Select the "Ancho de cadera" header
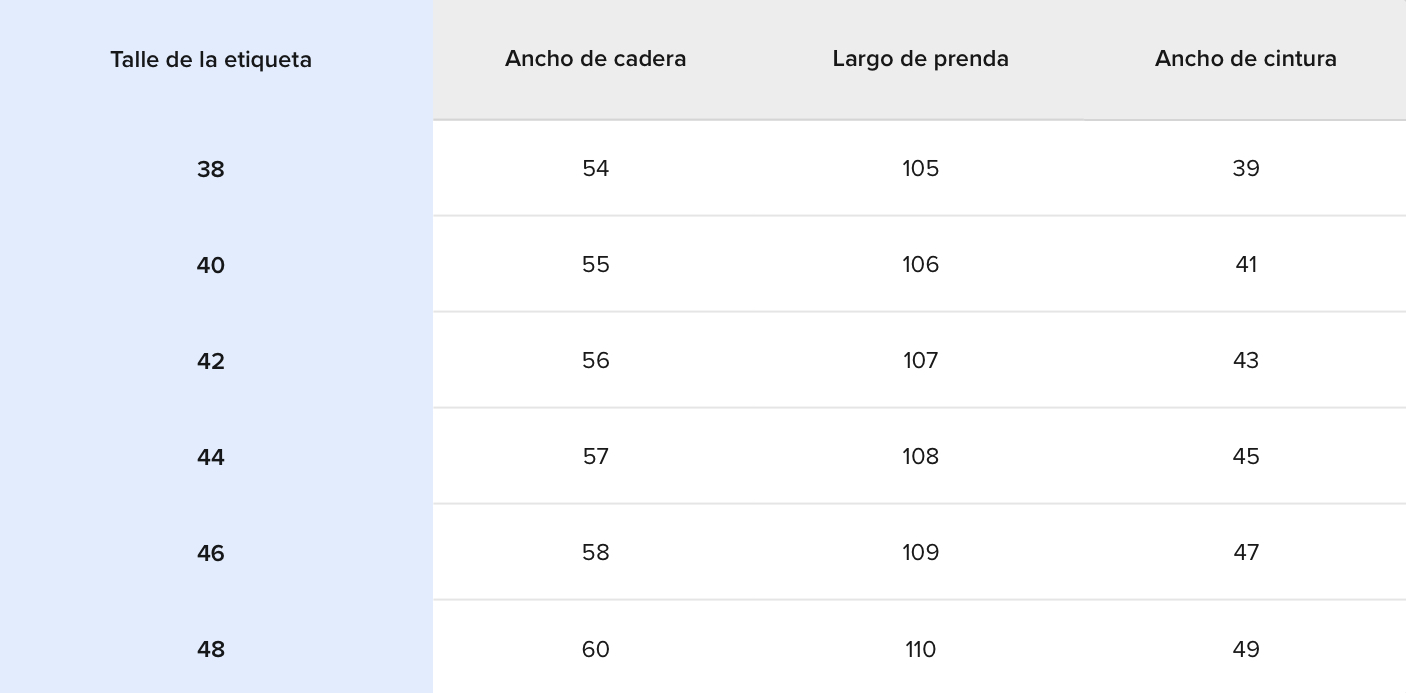This screenshot has width=1406, height=693. point(595,59)
